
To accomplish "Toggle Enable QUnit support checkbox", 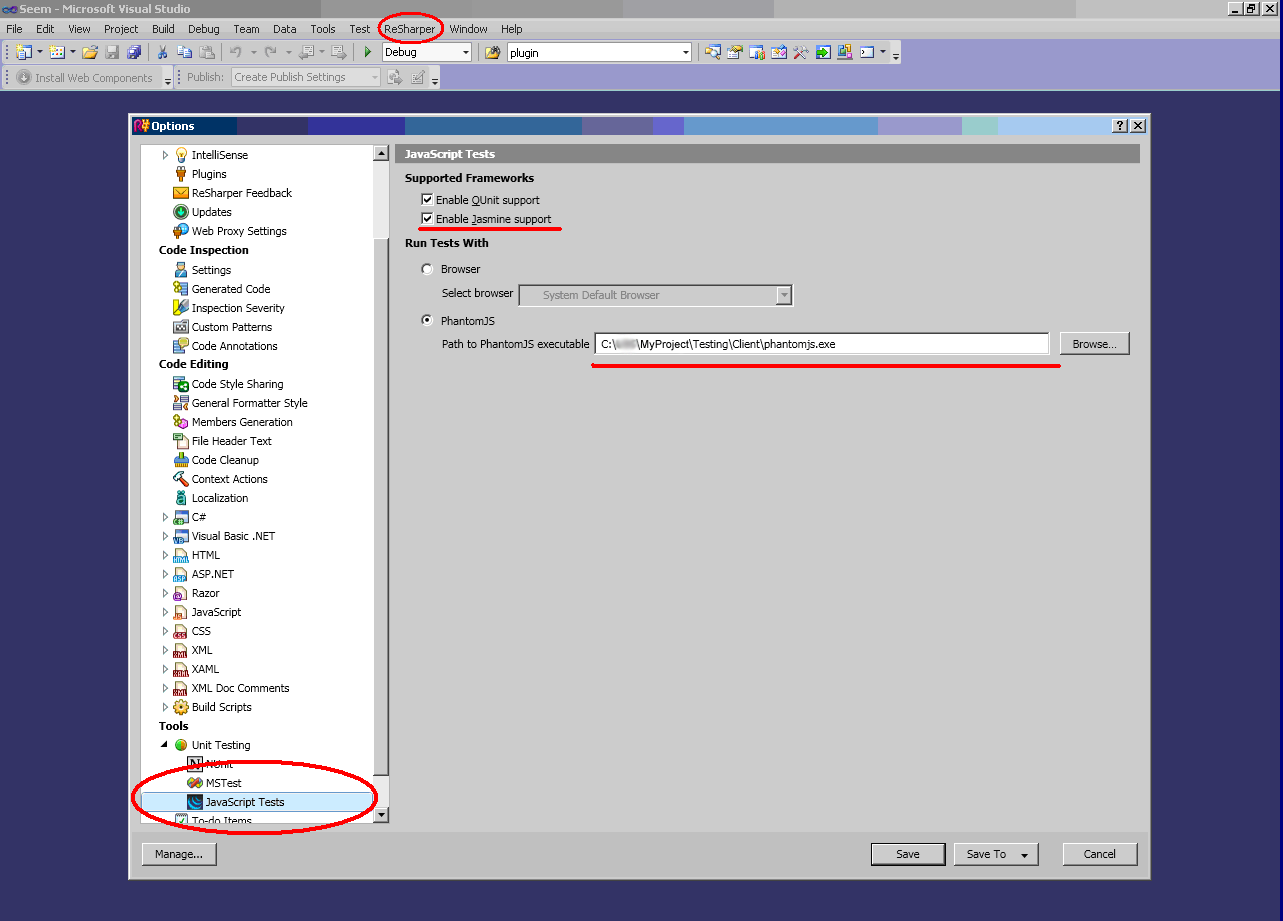I will coord(427,200).
